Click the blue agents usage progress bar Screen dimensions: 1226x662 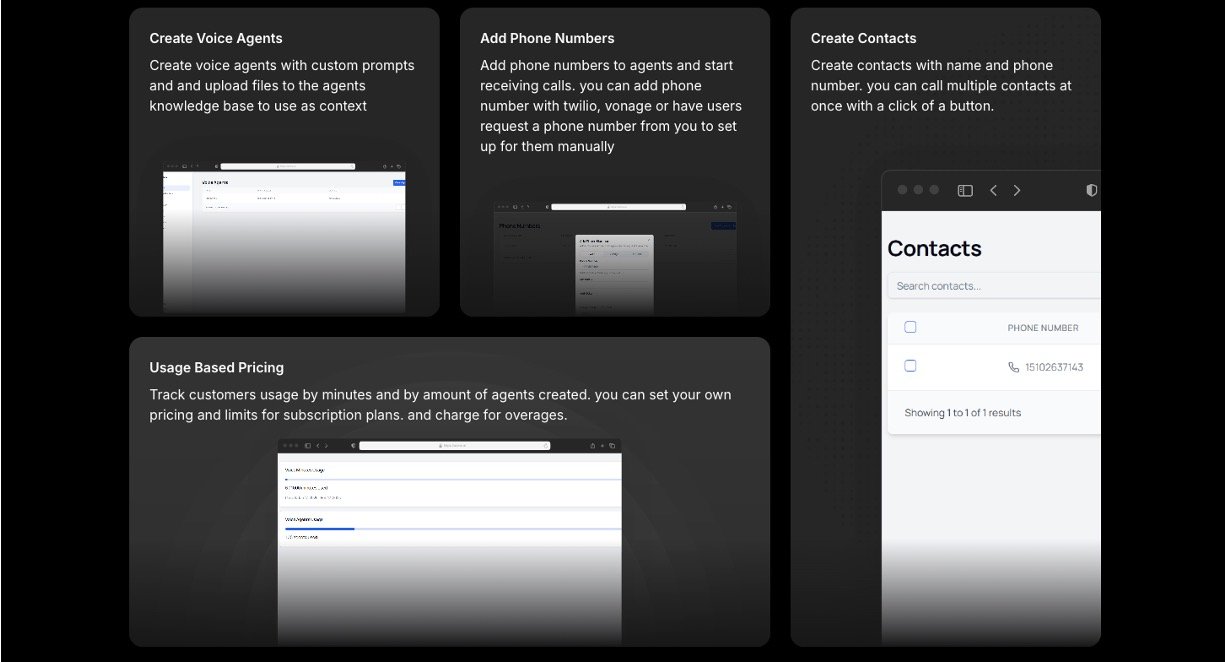click(319, 528)
